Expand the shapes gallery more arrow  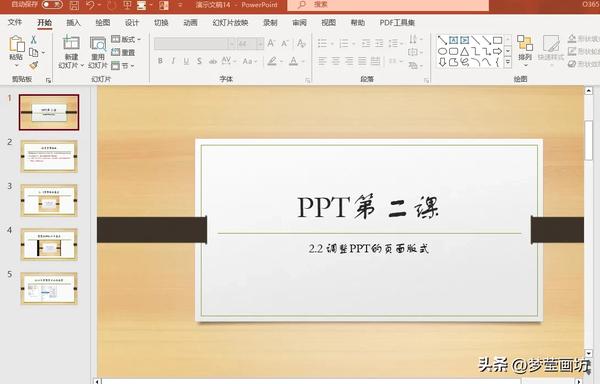[508, 62]
